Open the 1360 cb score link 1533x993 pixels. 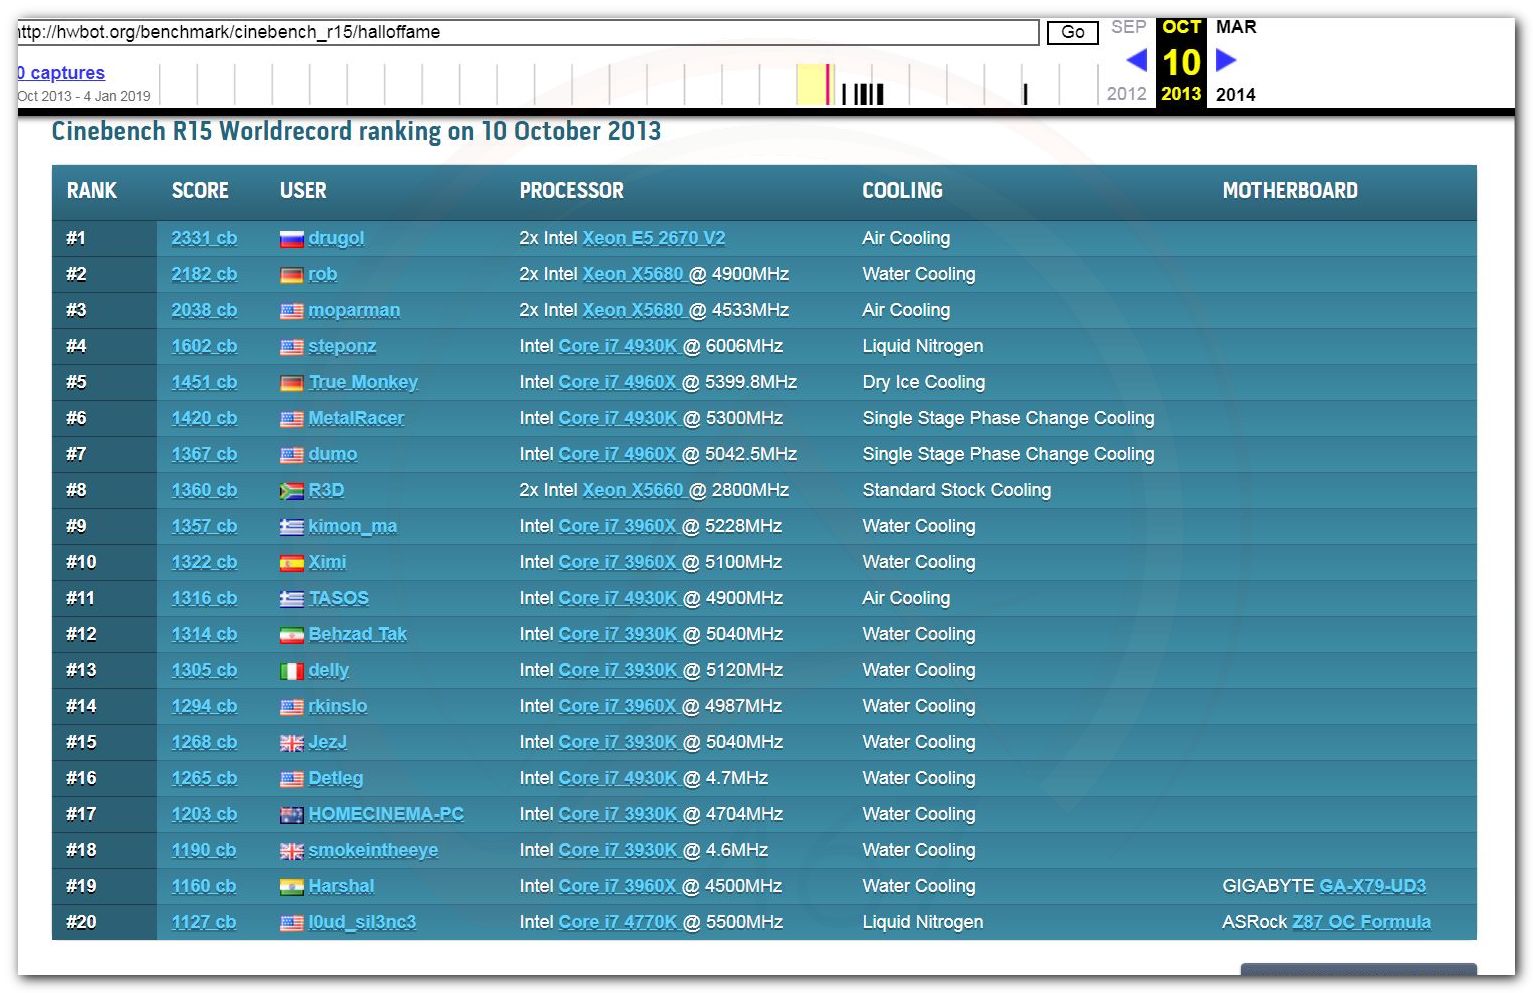point(204,490)
